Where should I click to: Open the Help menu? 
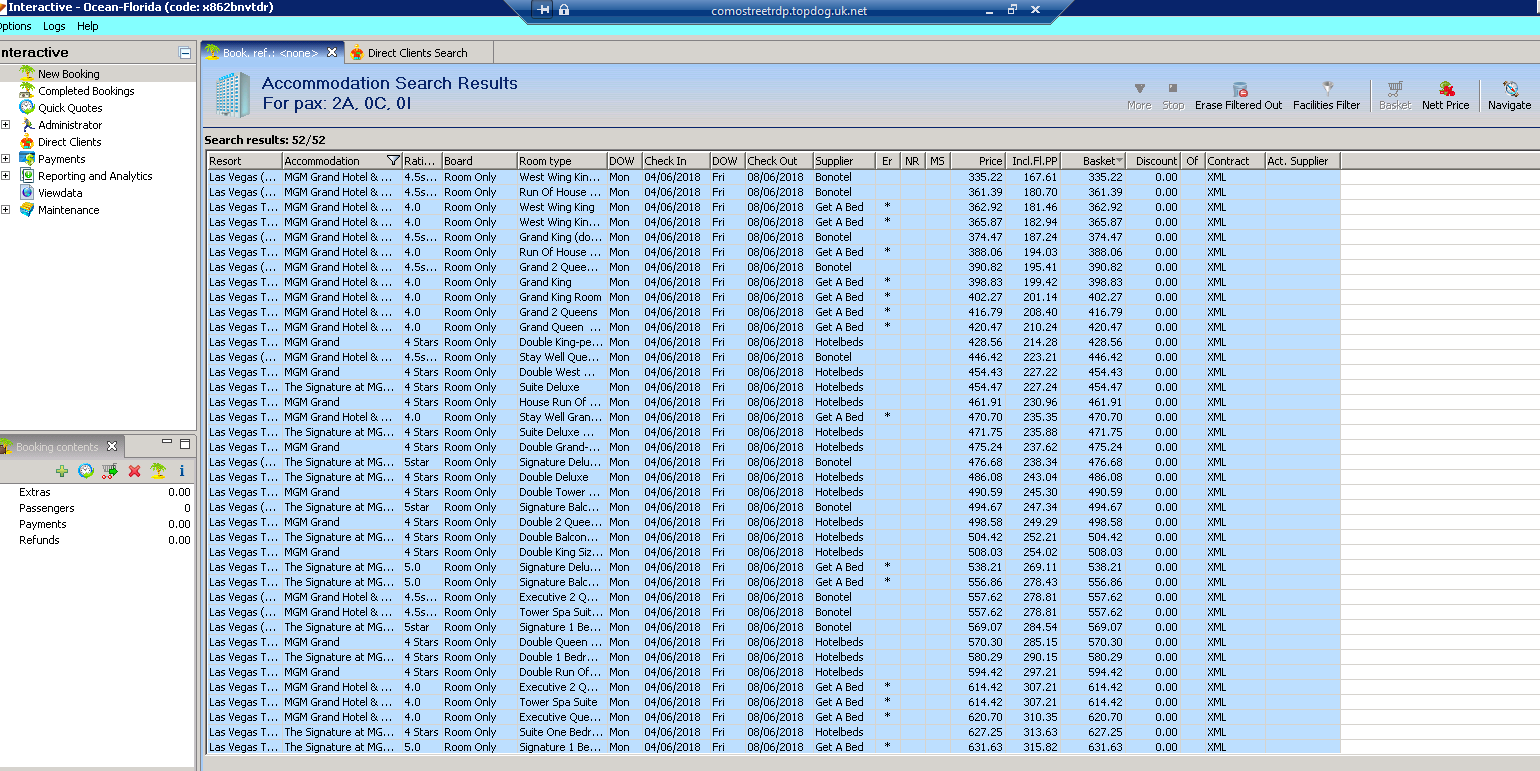(88, 26)
